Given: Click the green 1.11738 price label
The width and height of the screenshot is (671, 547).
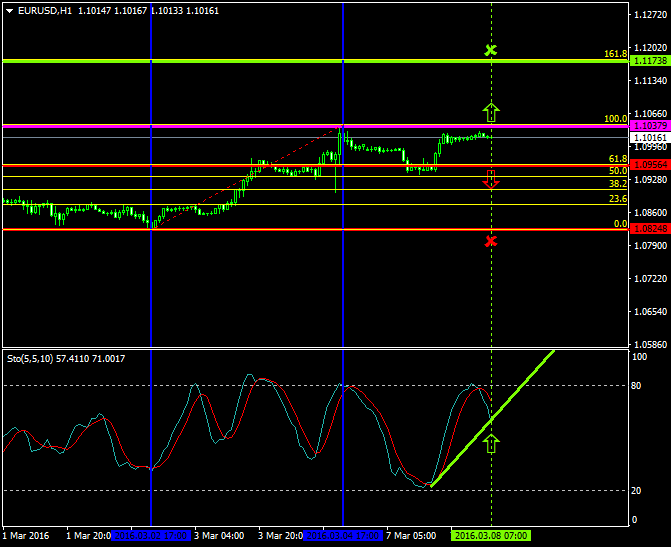Looking at the screenshot, I should pyautogui.click(x=650, y=61).
